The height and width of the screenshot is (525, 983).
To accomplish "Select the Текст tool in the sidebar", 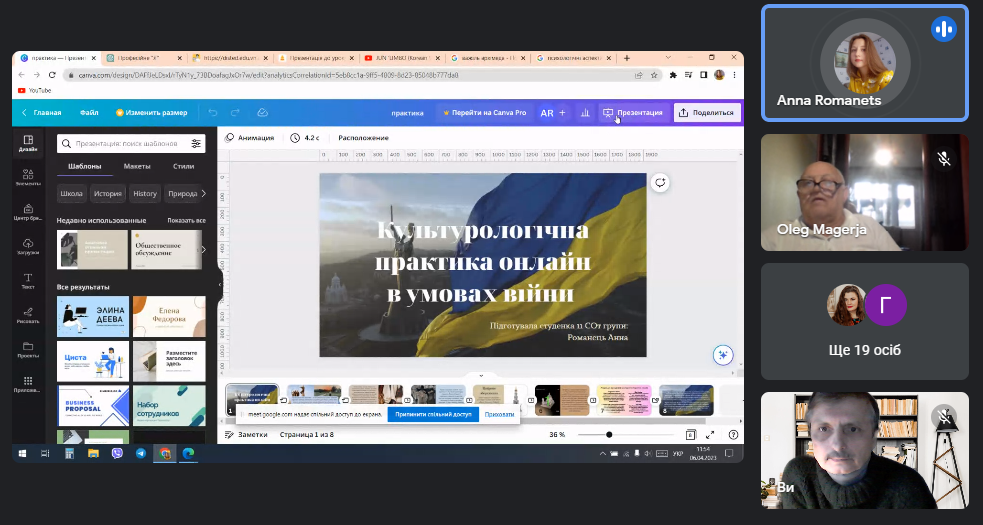I will (28, 280).
